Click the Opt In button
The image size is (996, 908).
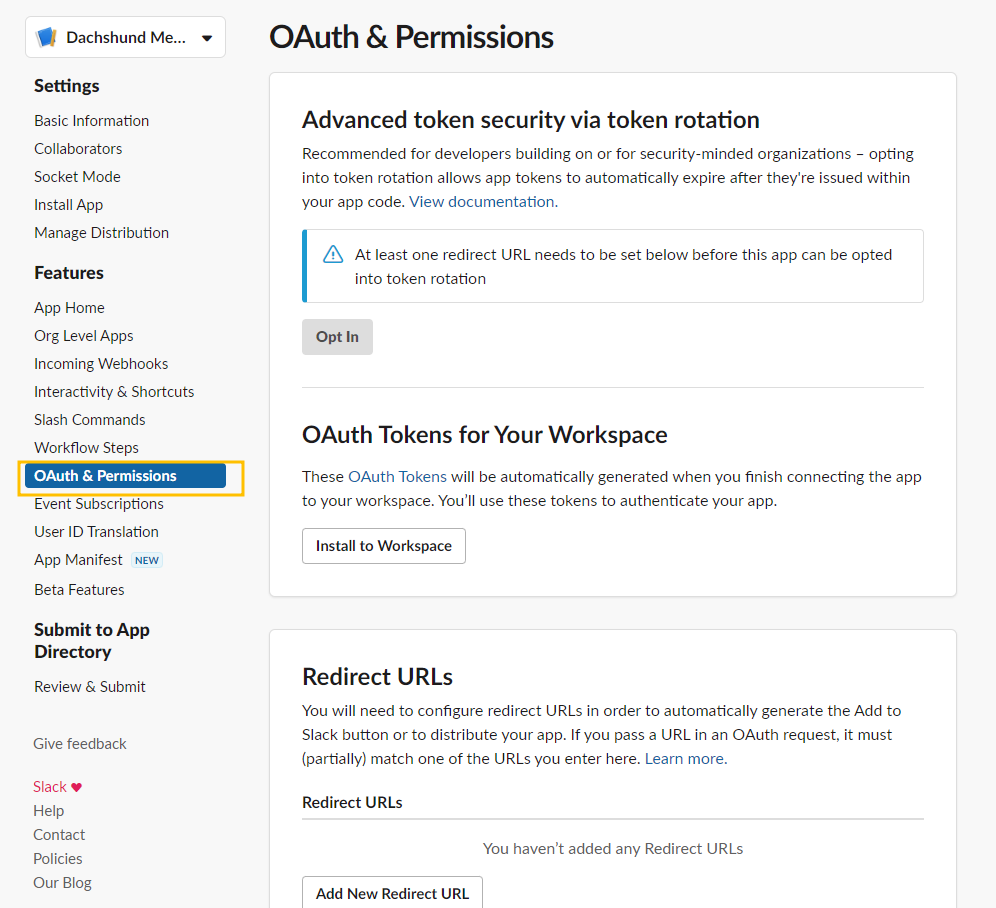pyautogui.click(x=337, y=337)
